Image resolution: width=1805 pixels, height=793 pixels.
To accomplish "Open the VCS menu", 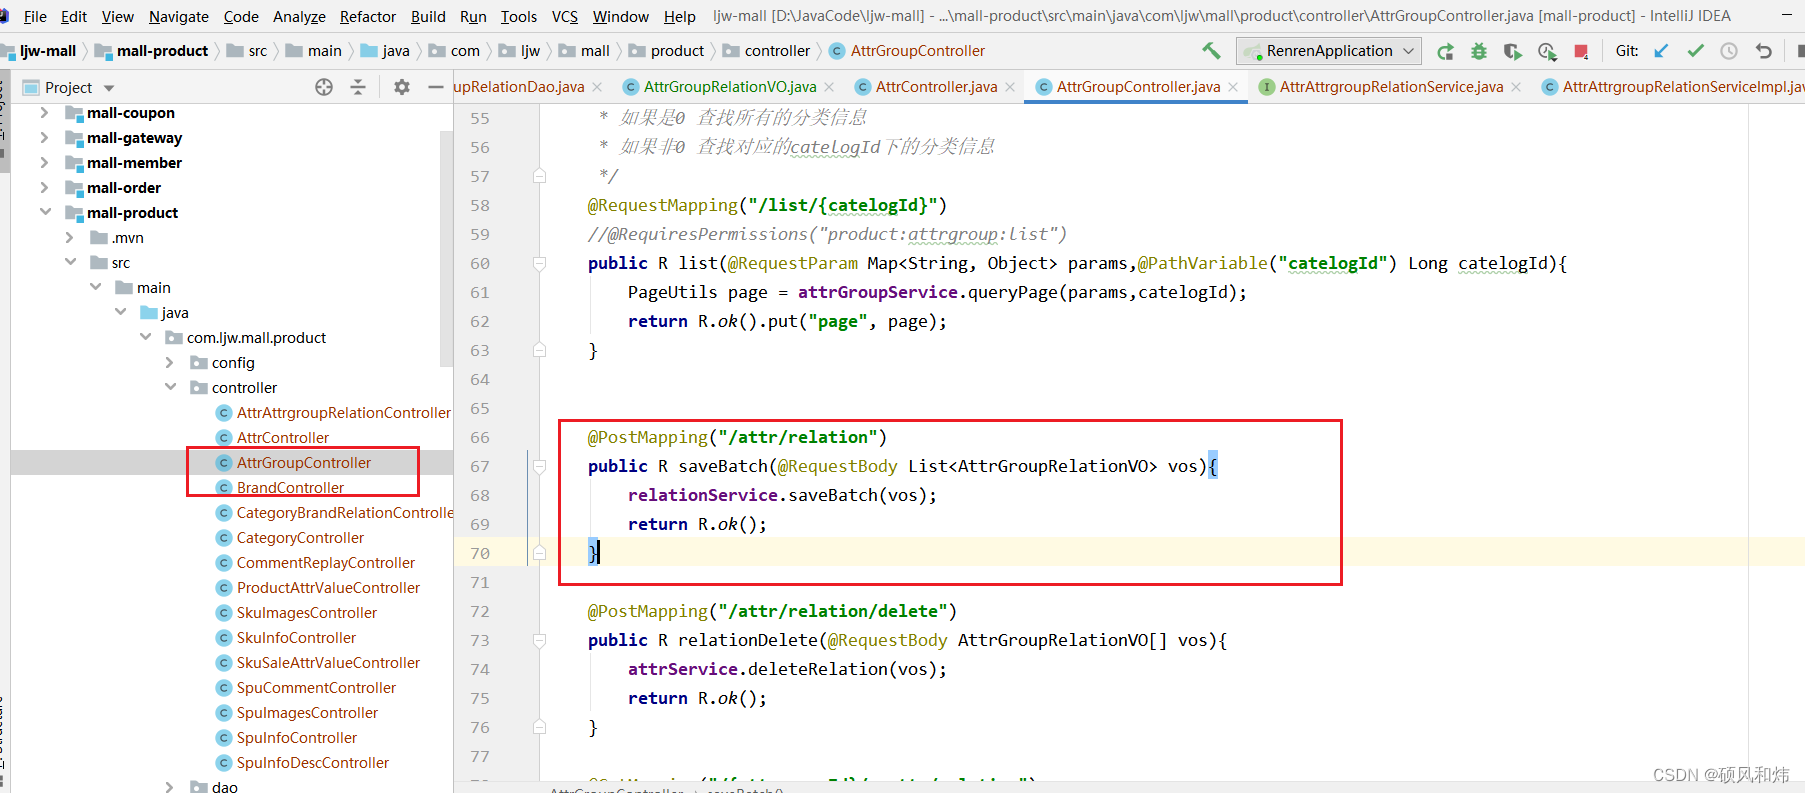I will [x=565, y=16].
